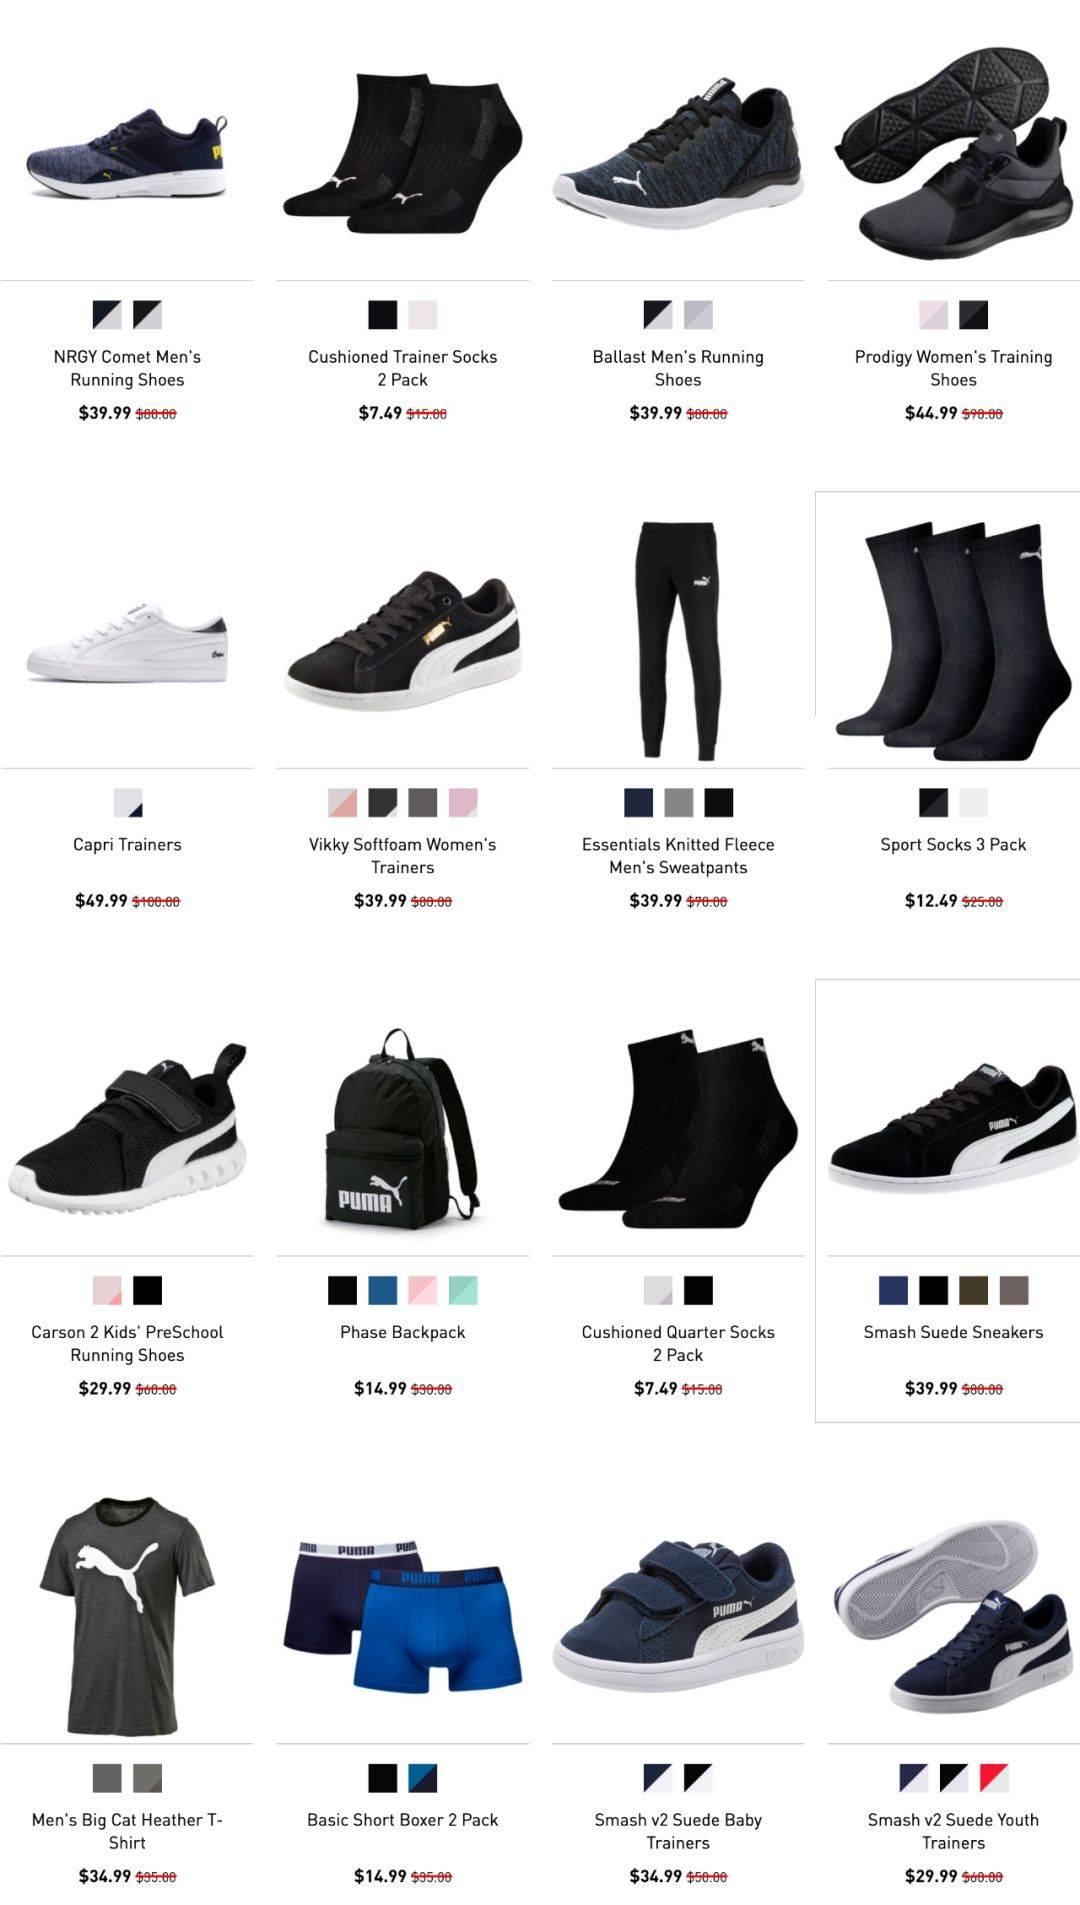Viewport: 1080px width, 1905px height.
Task: Open Cushioned Trainer Socks 2 Pack link
Action: pos(402,368)
